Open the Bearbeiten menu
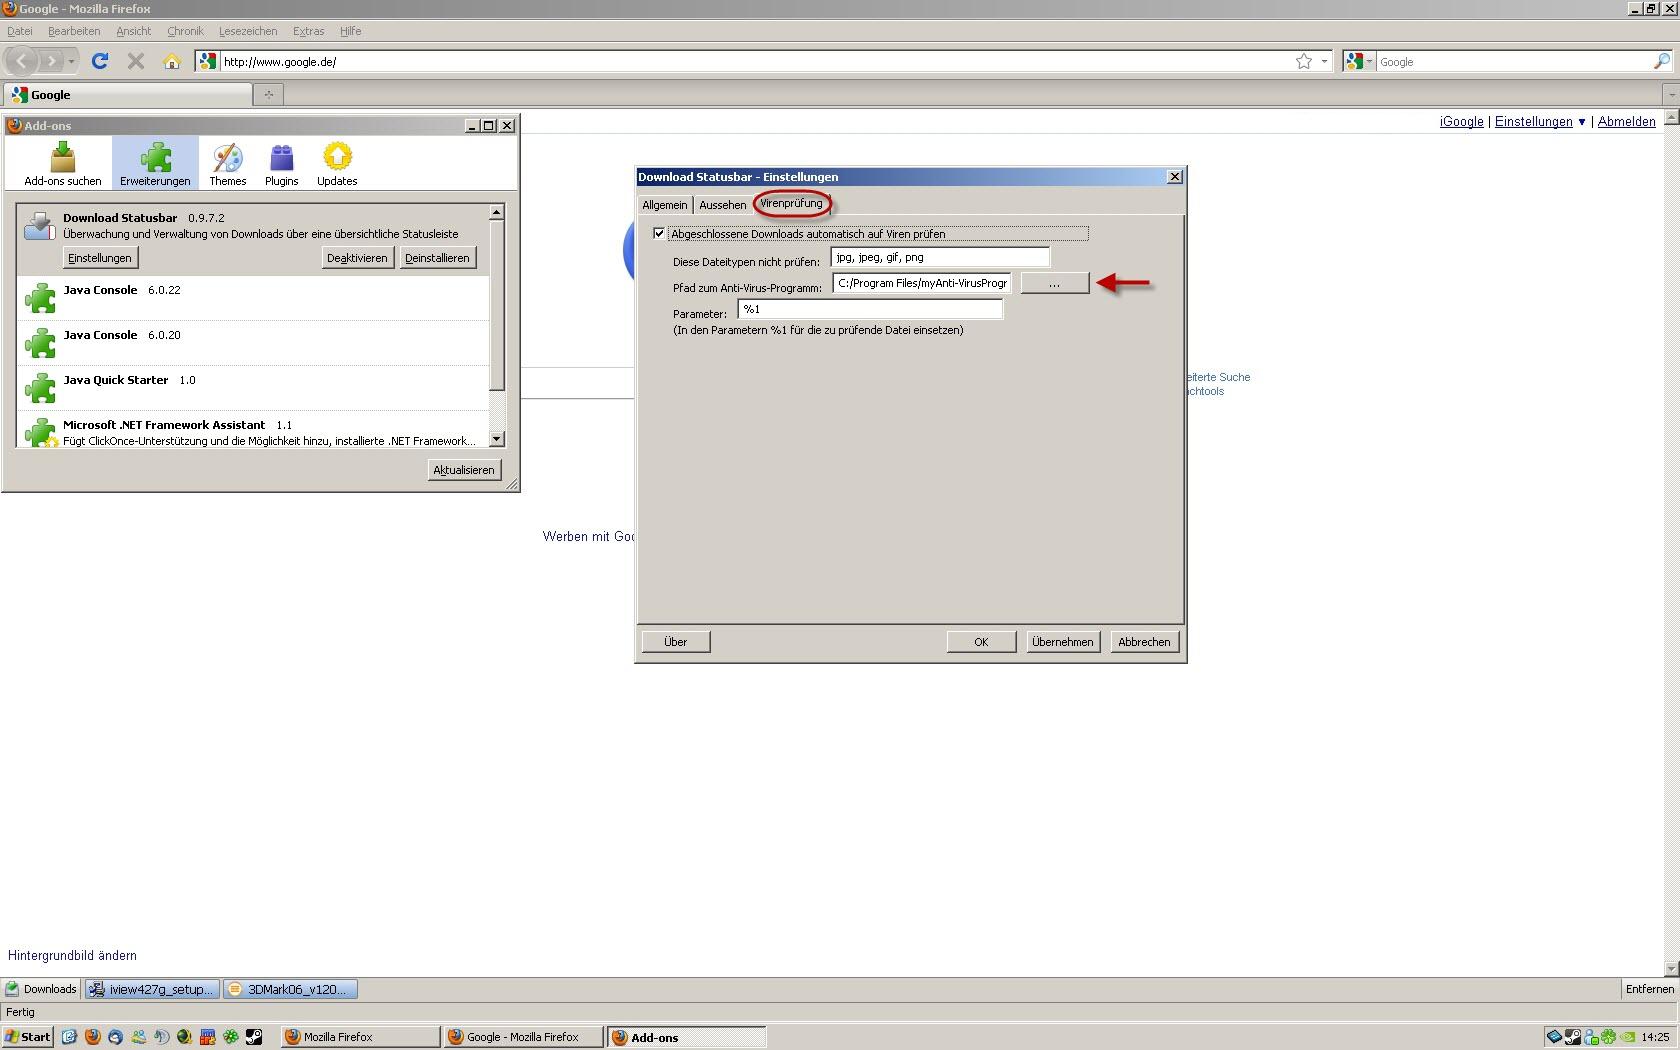Screen dimensions: 1680x1050 point(74,31)
